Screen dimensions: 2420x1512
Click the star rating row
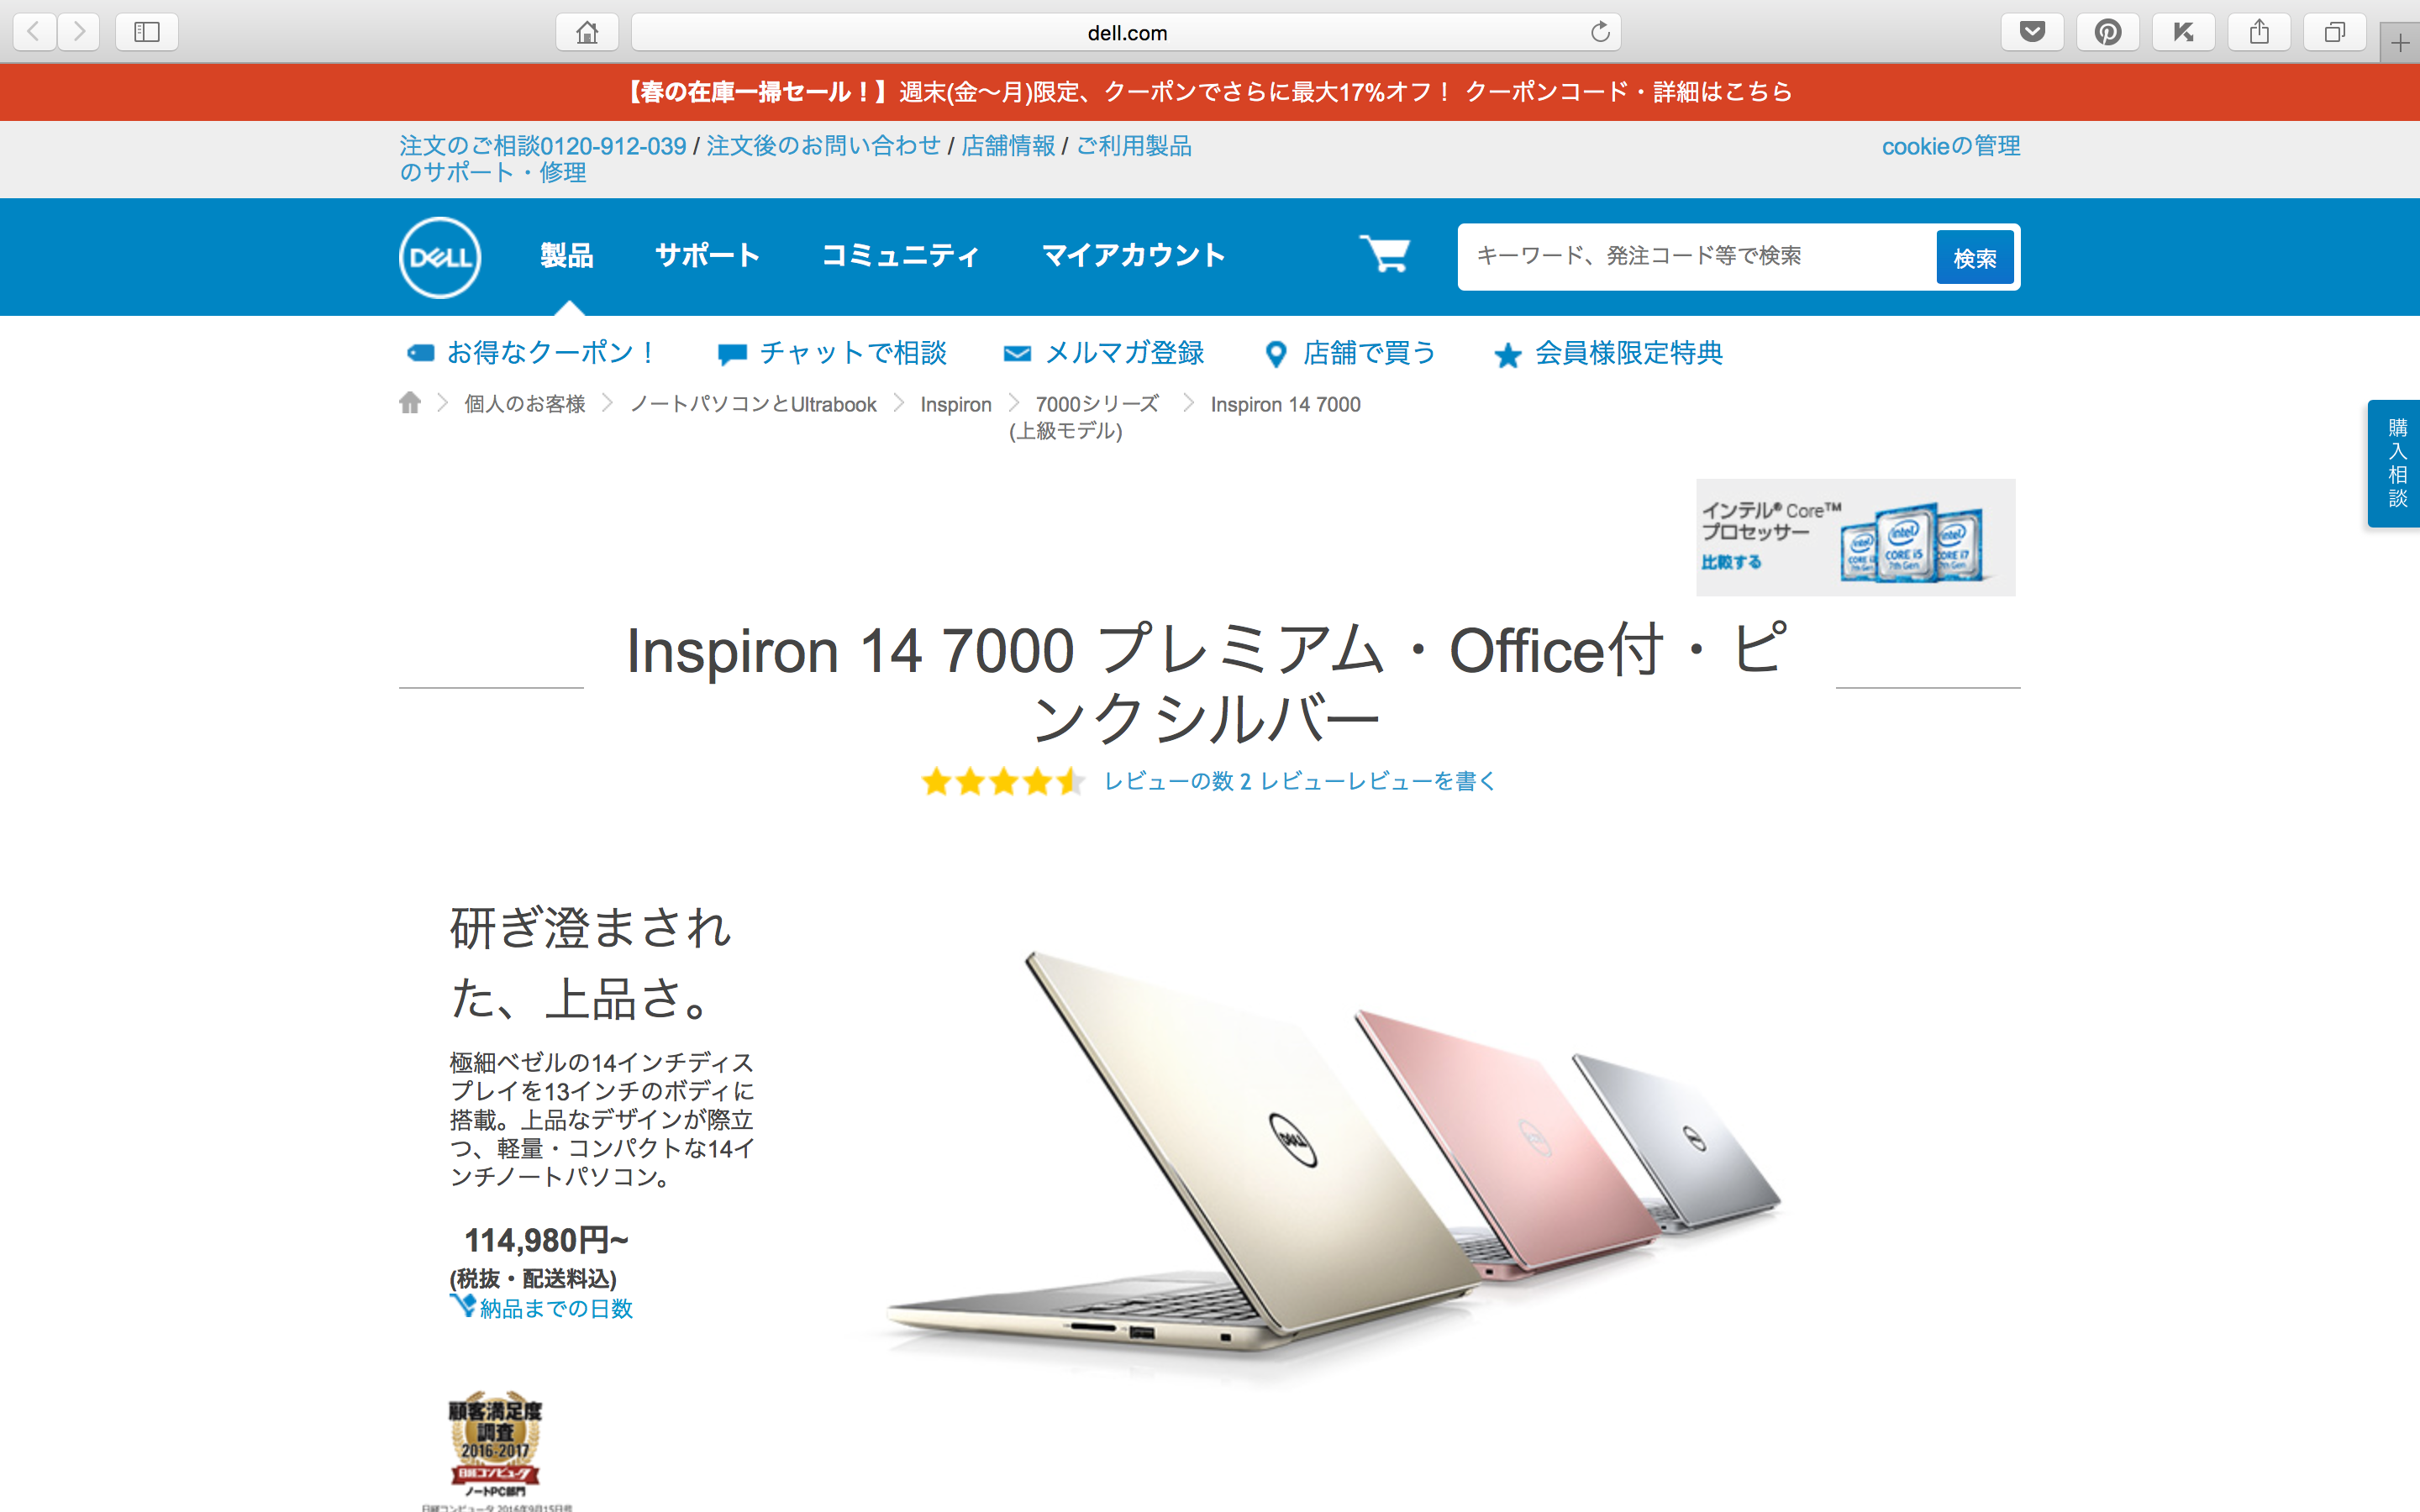[1002, 781]
